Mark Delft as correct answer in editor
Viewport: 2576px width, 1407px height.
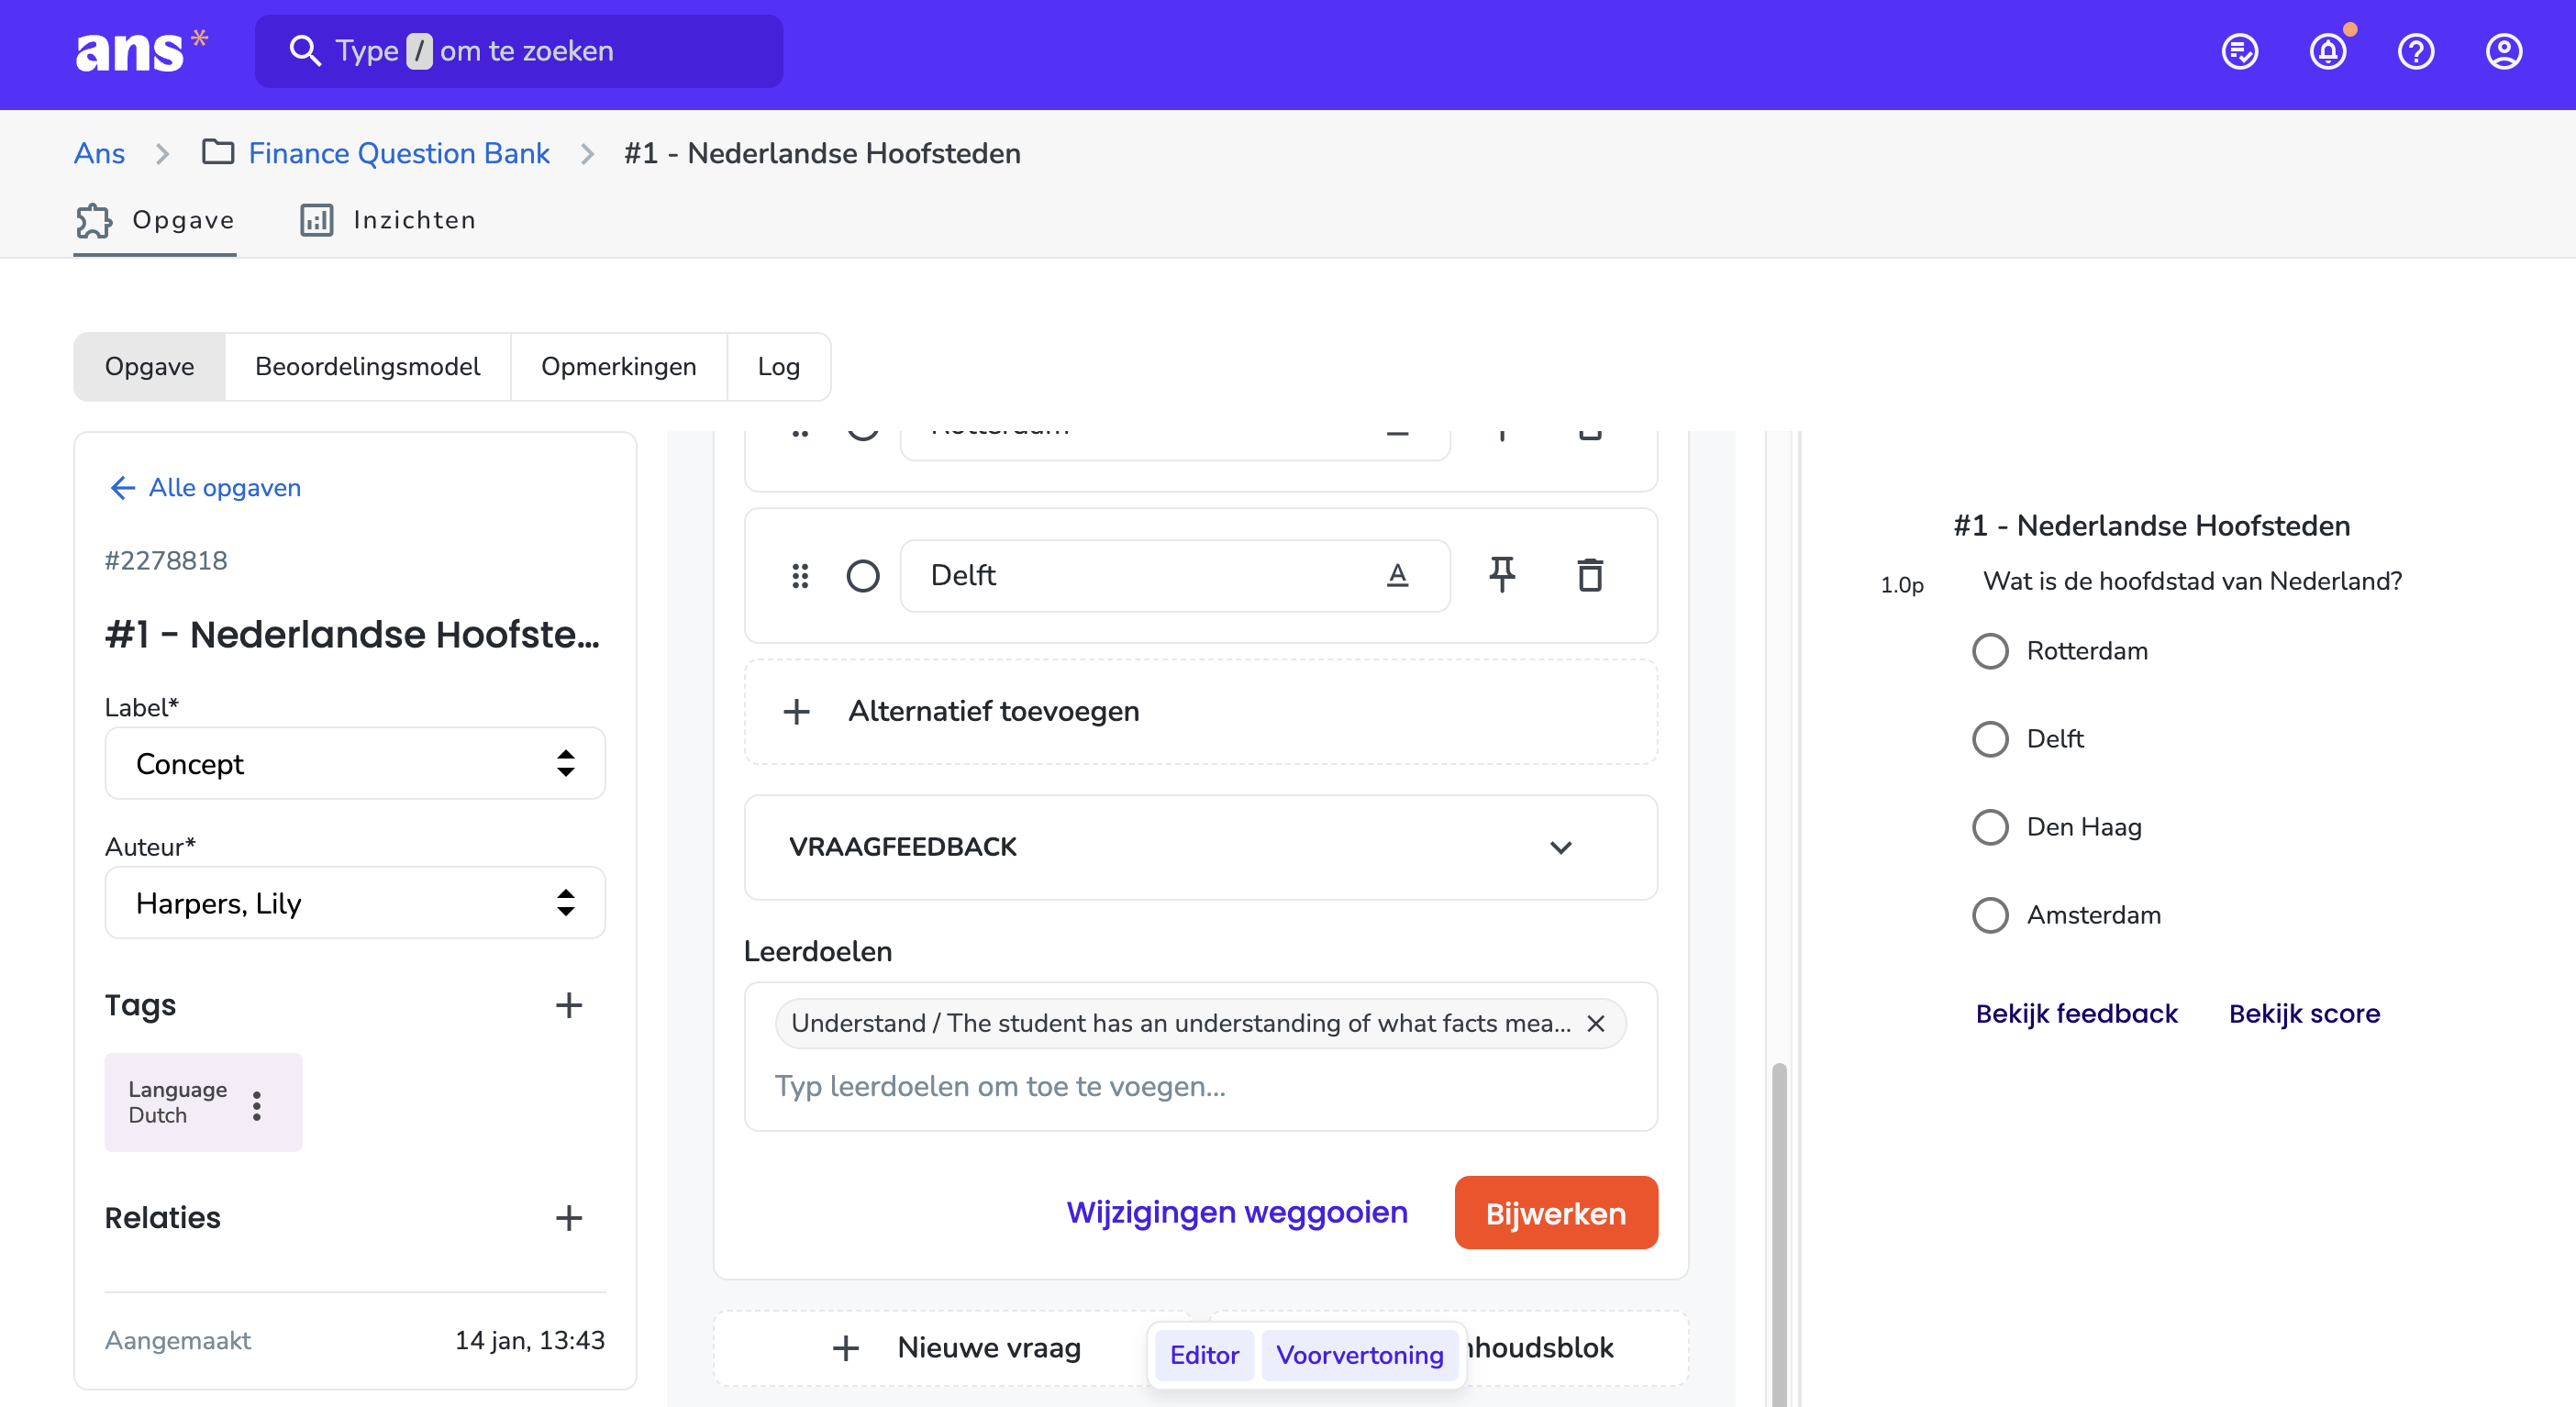(x=863, y=575)
